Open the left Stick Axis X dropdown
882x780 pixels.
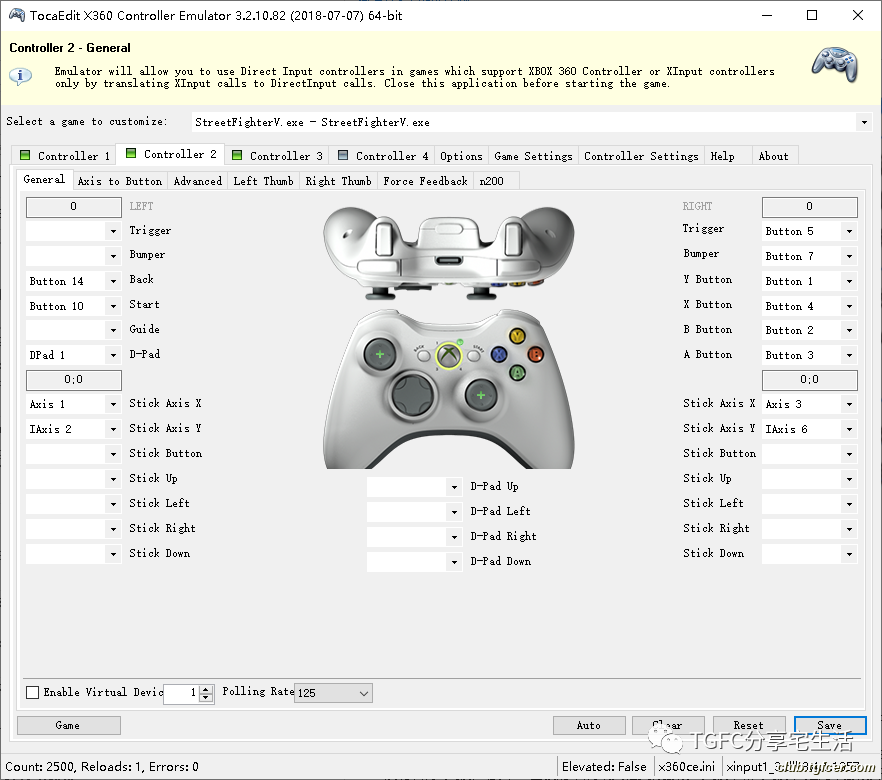tap(114, 404)
